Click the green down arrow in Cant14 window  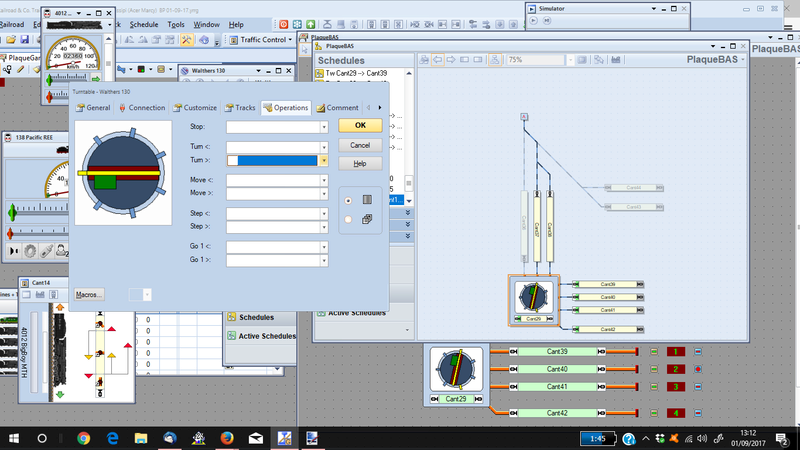click(60, 394)
